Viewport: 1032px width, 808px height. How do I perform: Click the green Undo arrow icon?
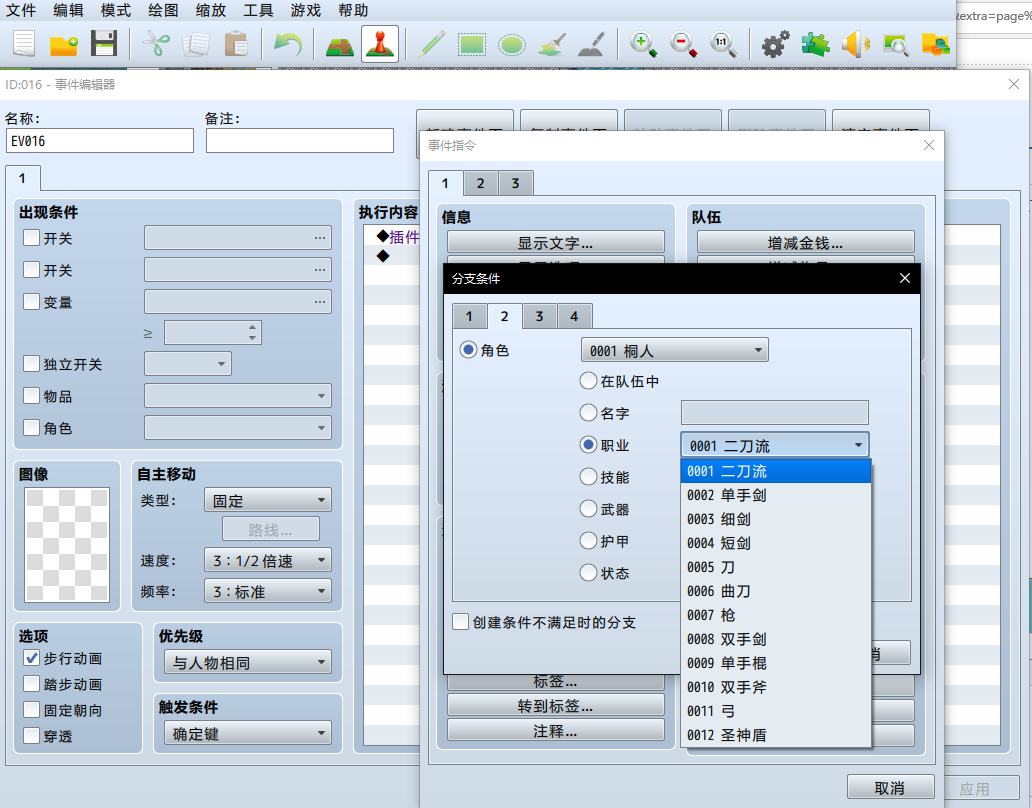click(x=288, y=44)
